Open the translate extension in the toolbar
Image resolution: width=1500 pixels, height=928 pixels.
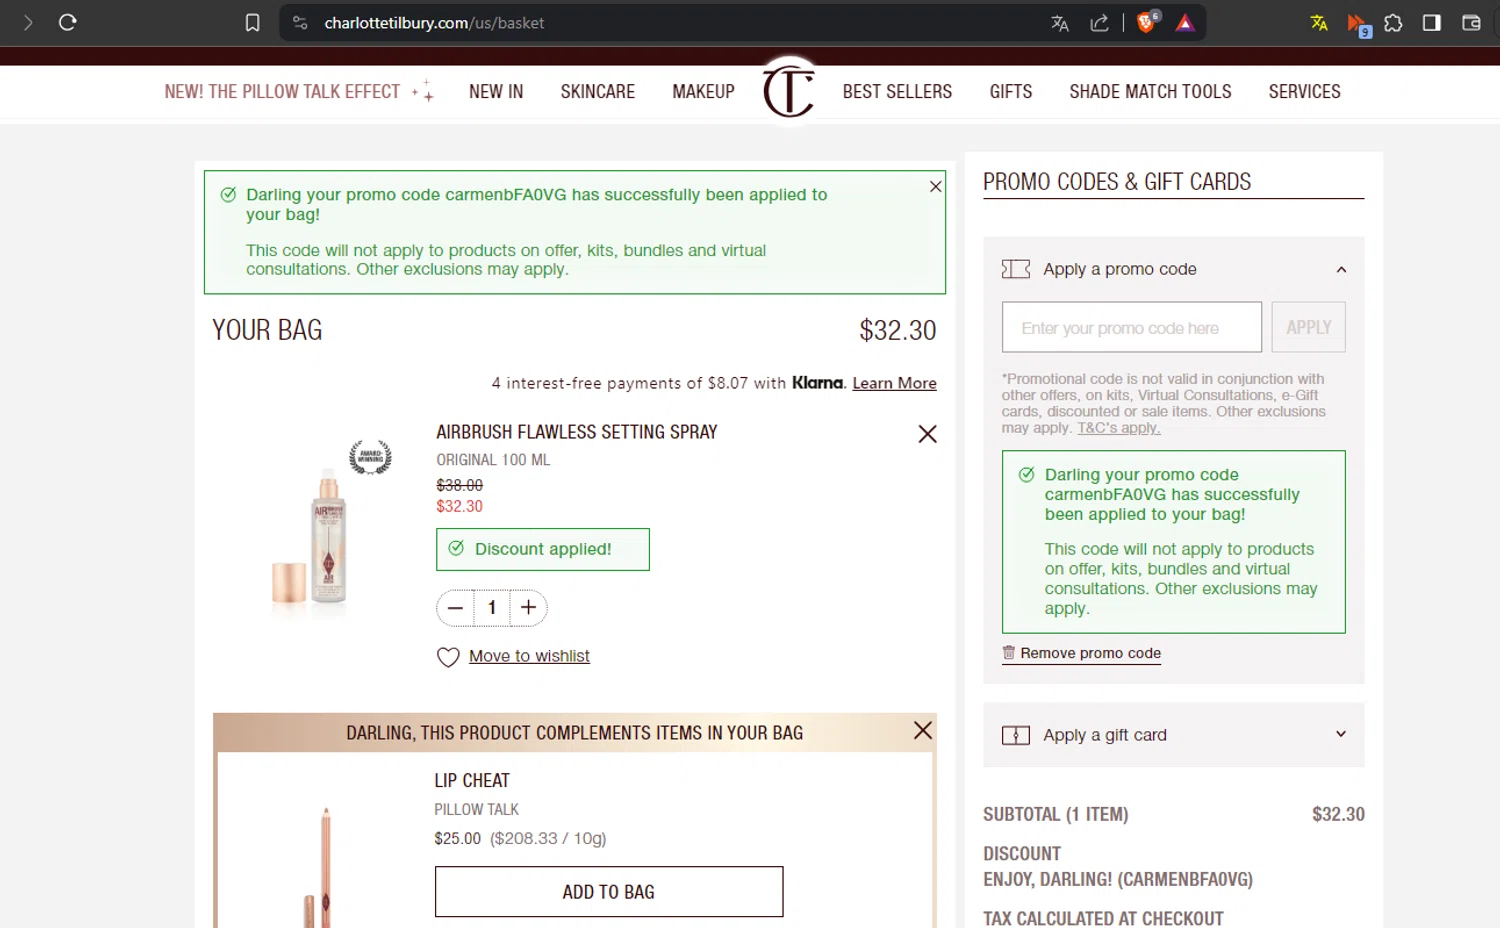pos(1319,22)
